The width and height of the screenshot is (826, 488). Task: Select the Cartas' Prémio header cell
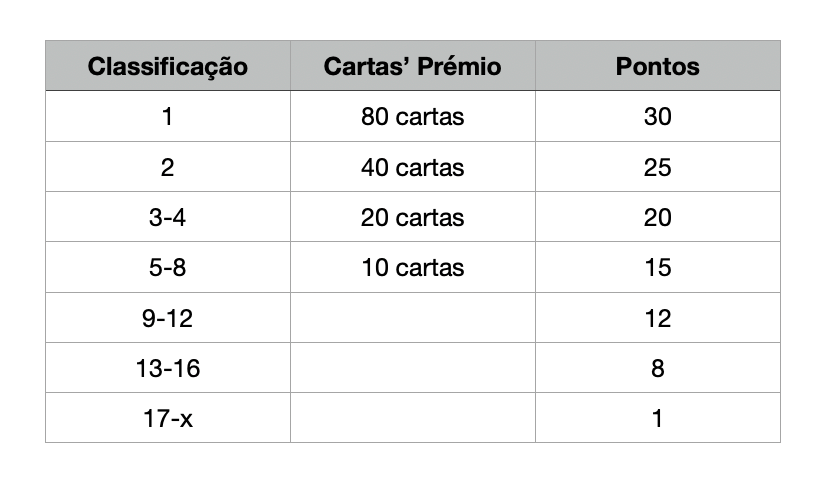pos(412,67)
